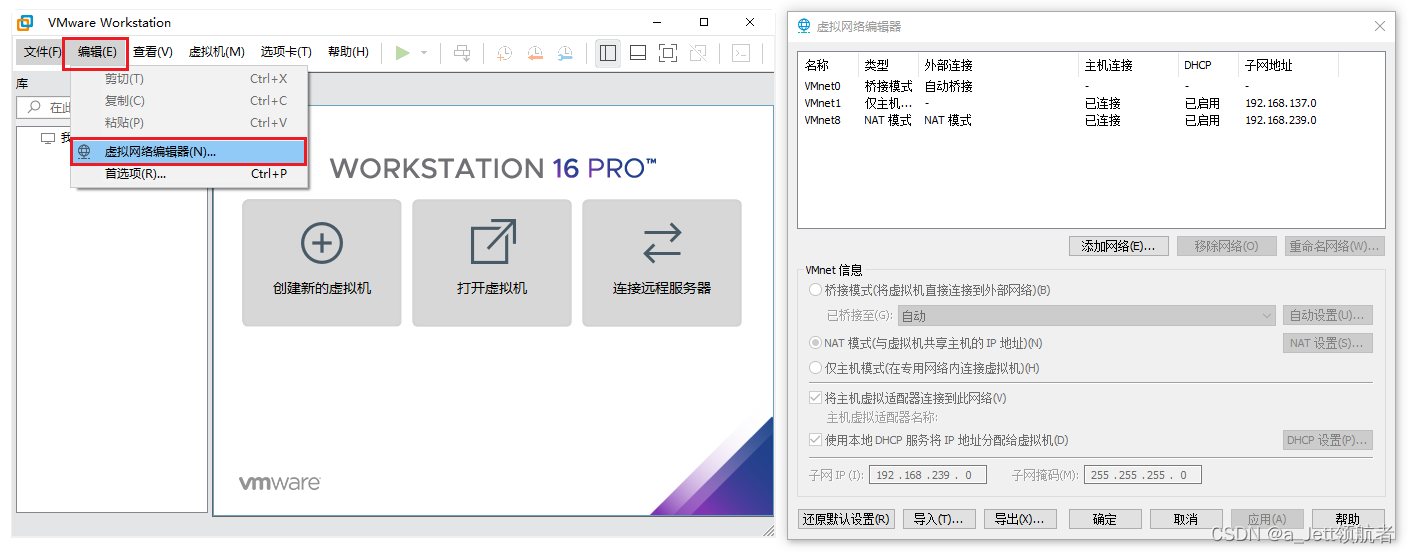Click the 添加网络(E)... button
The image size is (1410, 553).
1119,246
